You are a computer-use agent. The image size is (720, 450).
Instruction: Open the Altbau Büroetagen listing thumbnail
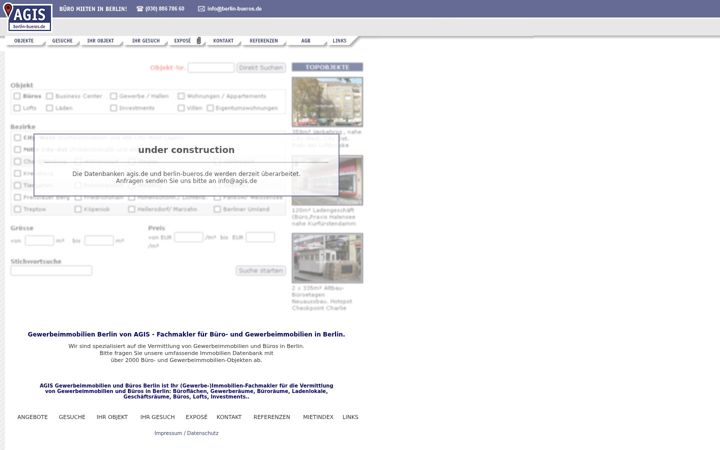pyautogui.click(x=327, y=258)
